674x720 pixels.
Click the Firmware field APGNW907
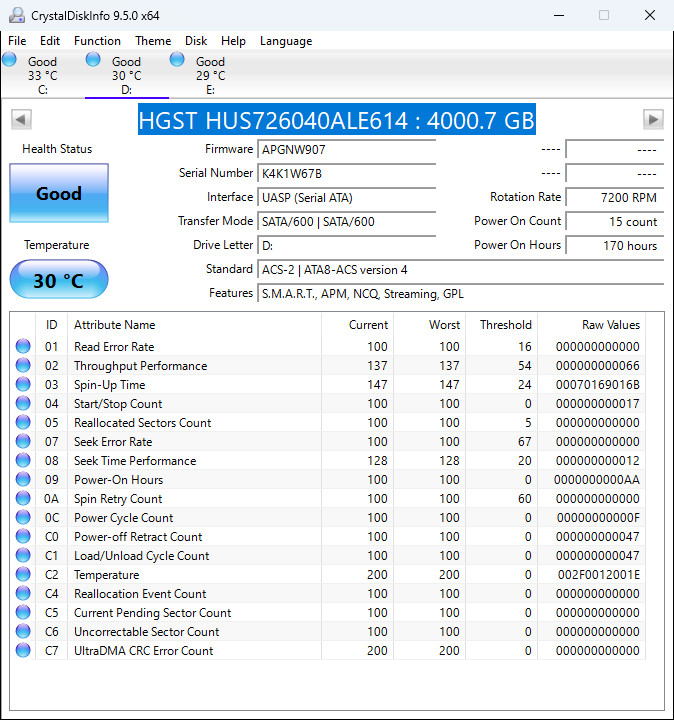(x=347, y=150)
